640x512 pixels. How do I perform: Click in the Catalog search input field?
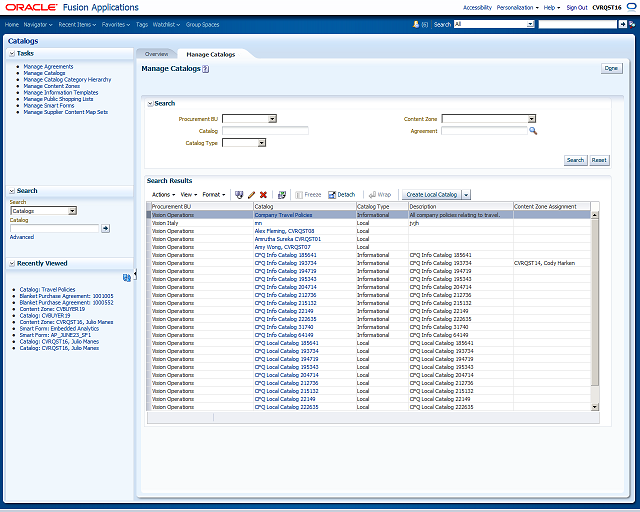point(265,131)
